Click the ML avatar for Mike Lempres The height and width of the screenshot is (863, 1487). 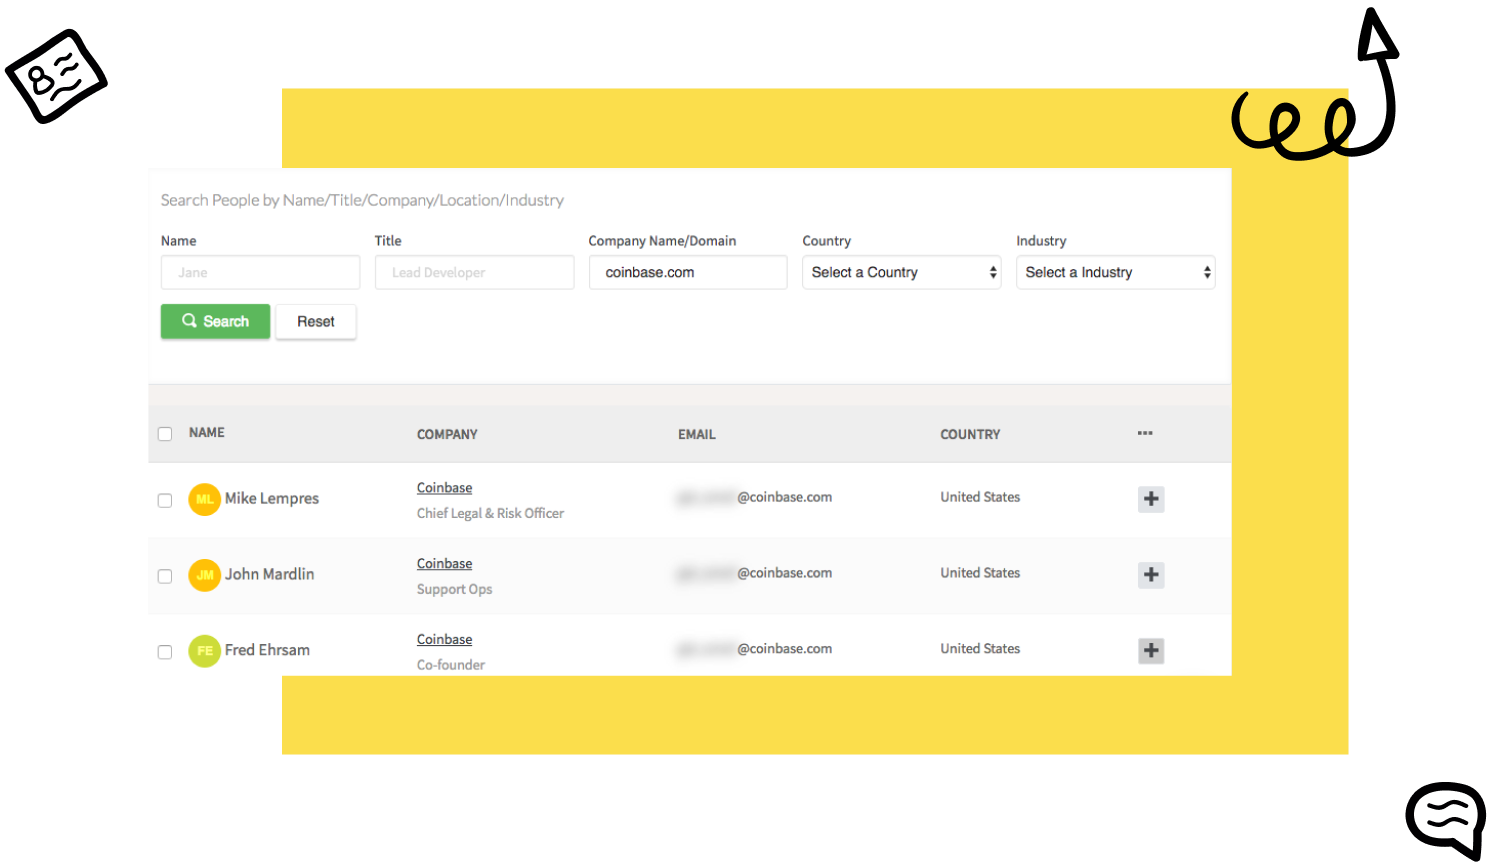(204, 499)
